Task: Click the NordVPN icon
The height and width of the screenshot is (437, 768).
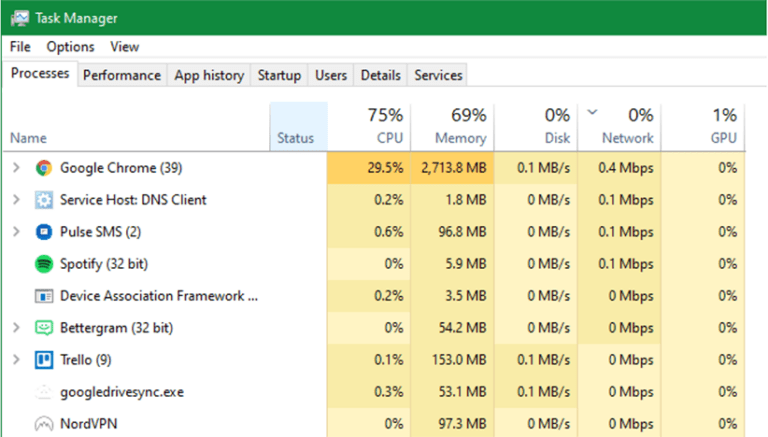Action: pos(43,425)
